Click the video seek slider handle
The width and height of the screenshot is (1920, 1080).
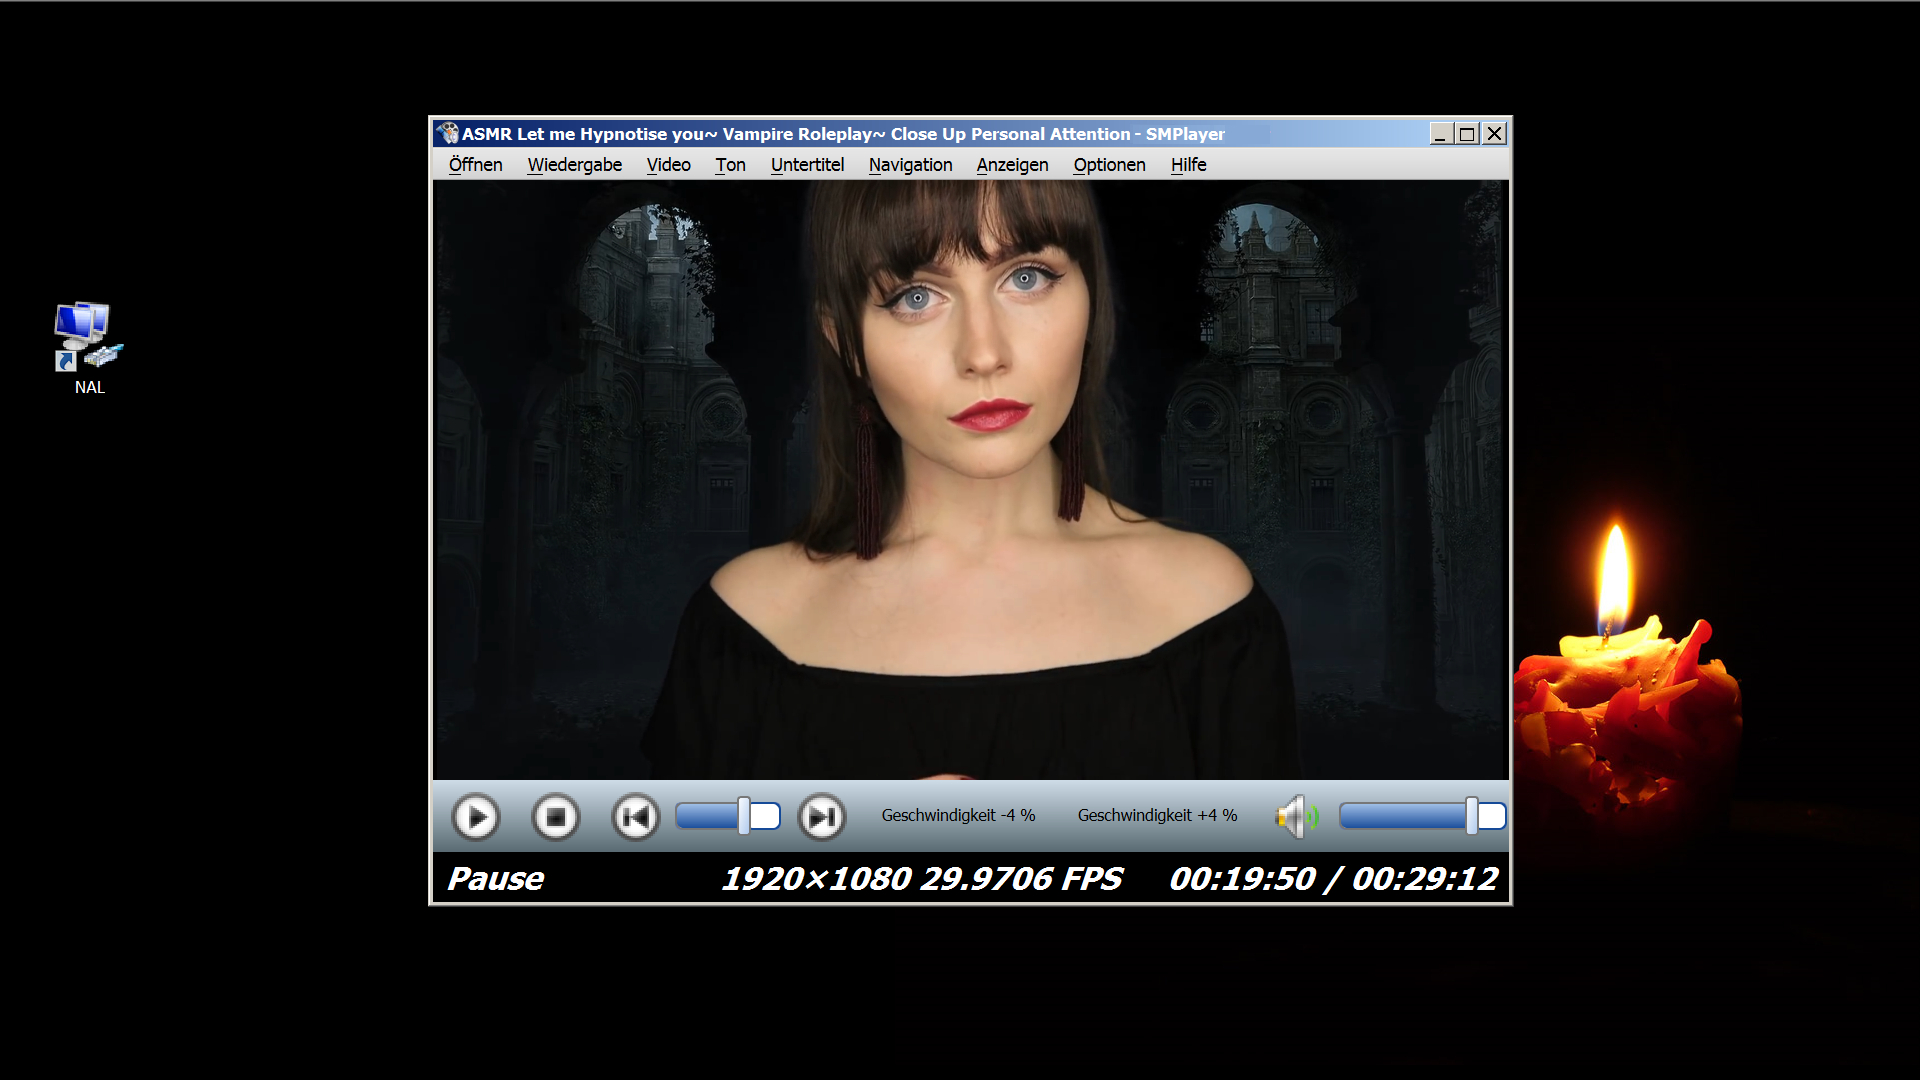click(744, 816)
